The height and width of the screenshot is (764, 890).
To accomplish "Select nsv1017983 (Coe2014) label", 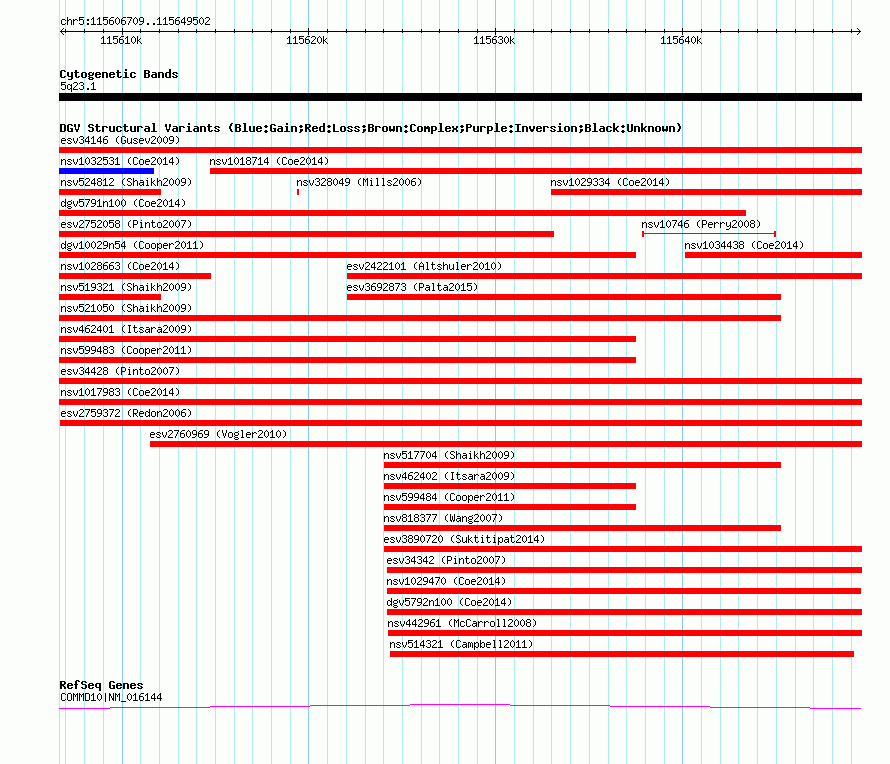I will click(120, 392).
